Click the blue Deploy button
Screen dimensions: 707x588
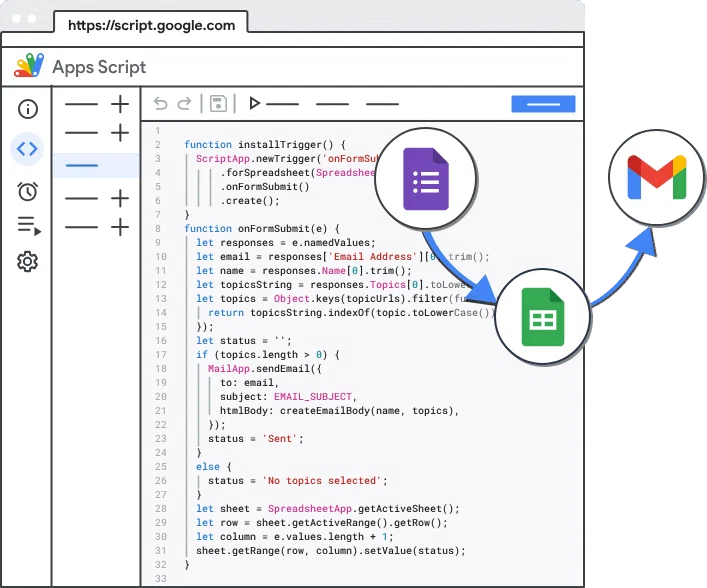tap(543, 104)
